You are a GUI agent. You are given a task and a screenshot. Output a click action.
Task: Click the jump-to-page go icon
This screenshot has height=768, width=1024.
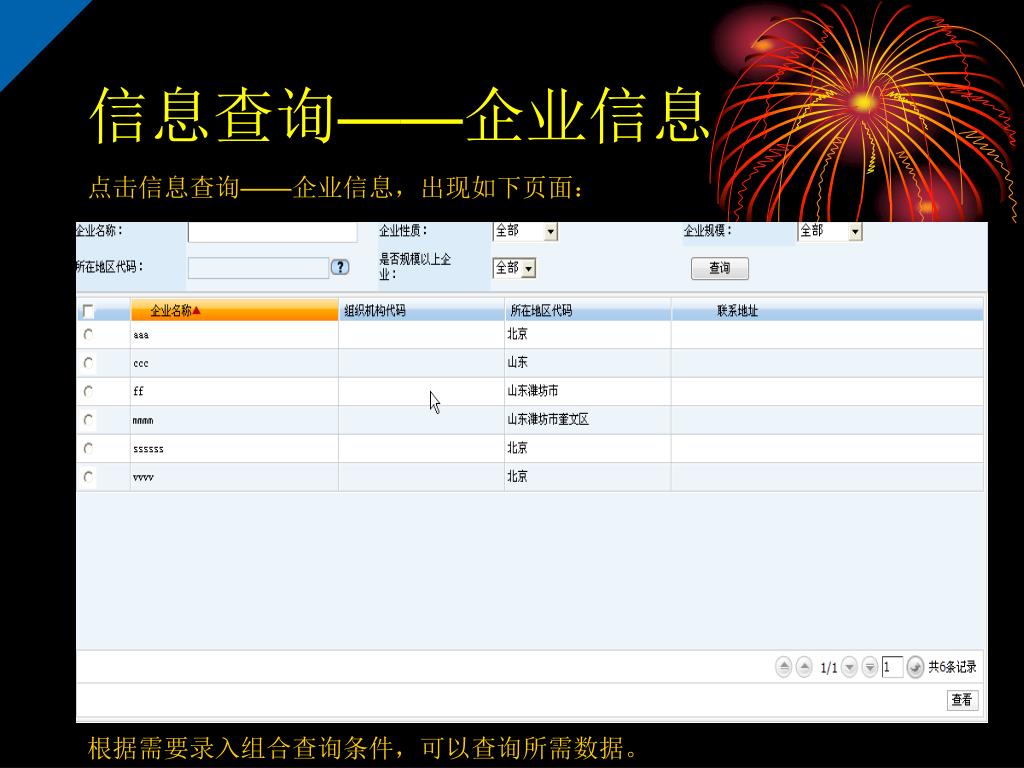915,667
